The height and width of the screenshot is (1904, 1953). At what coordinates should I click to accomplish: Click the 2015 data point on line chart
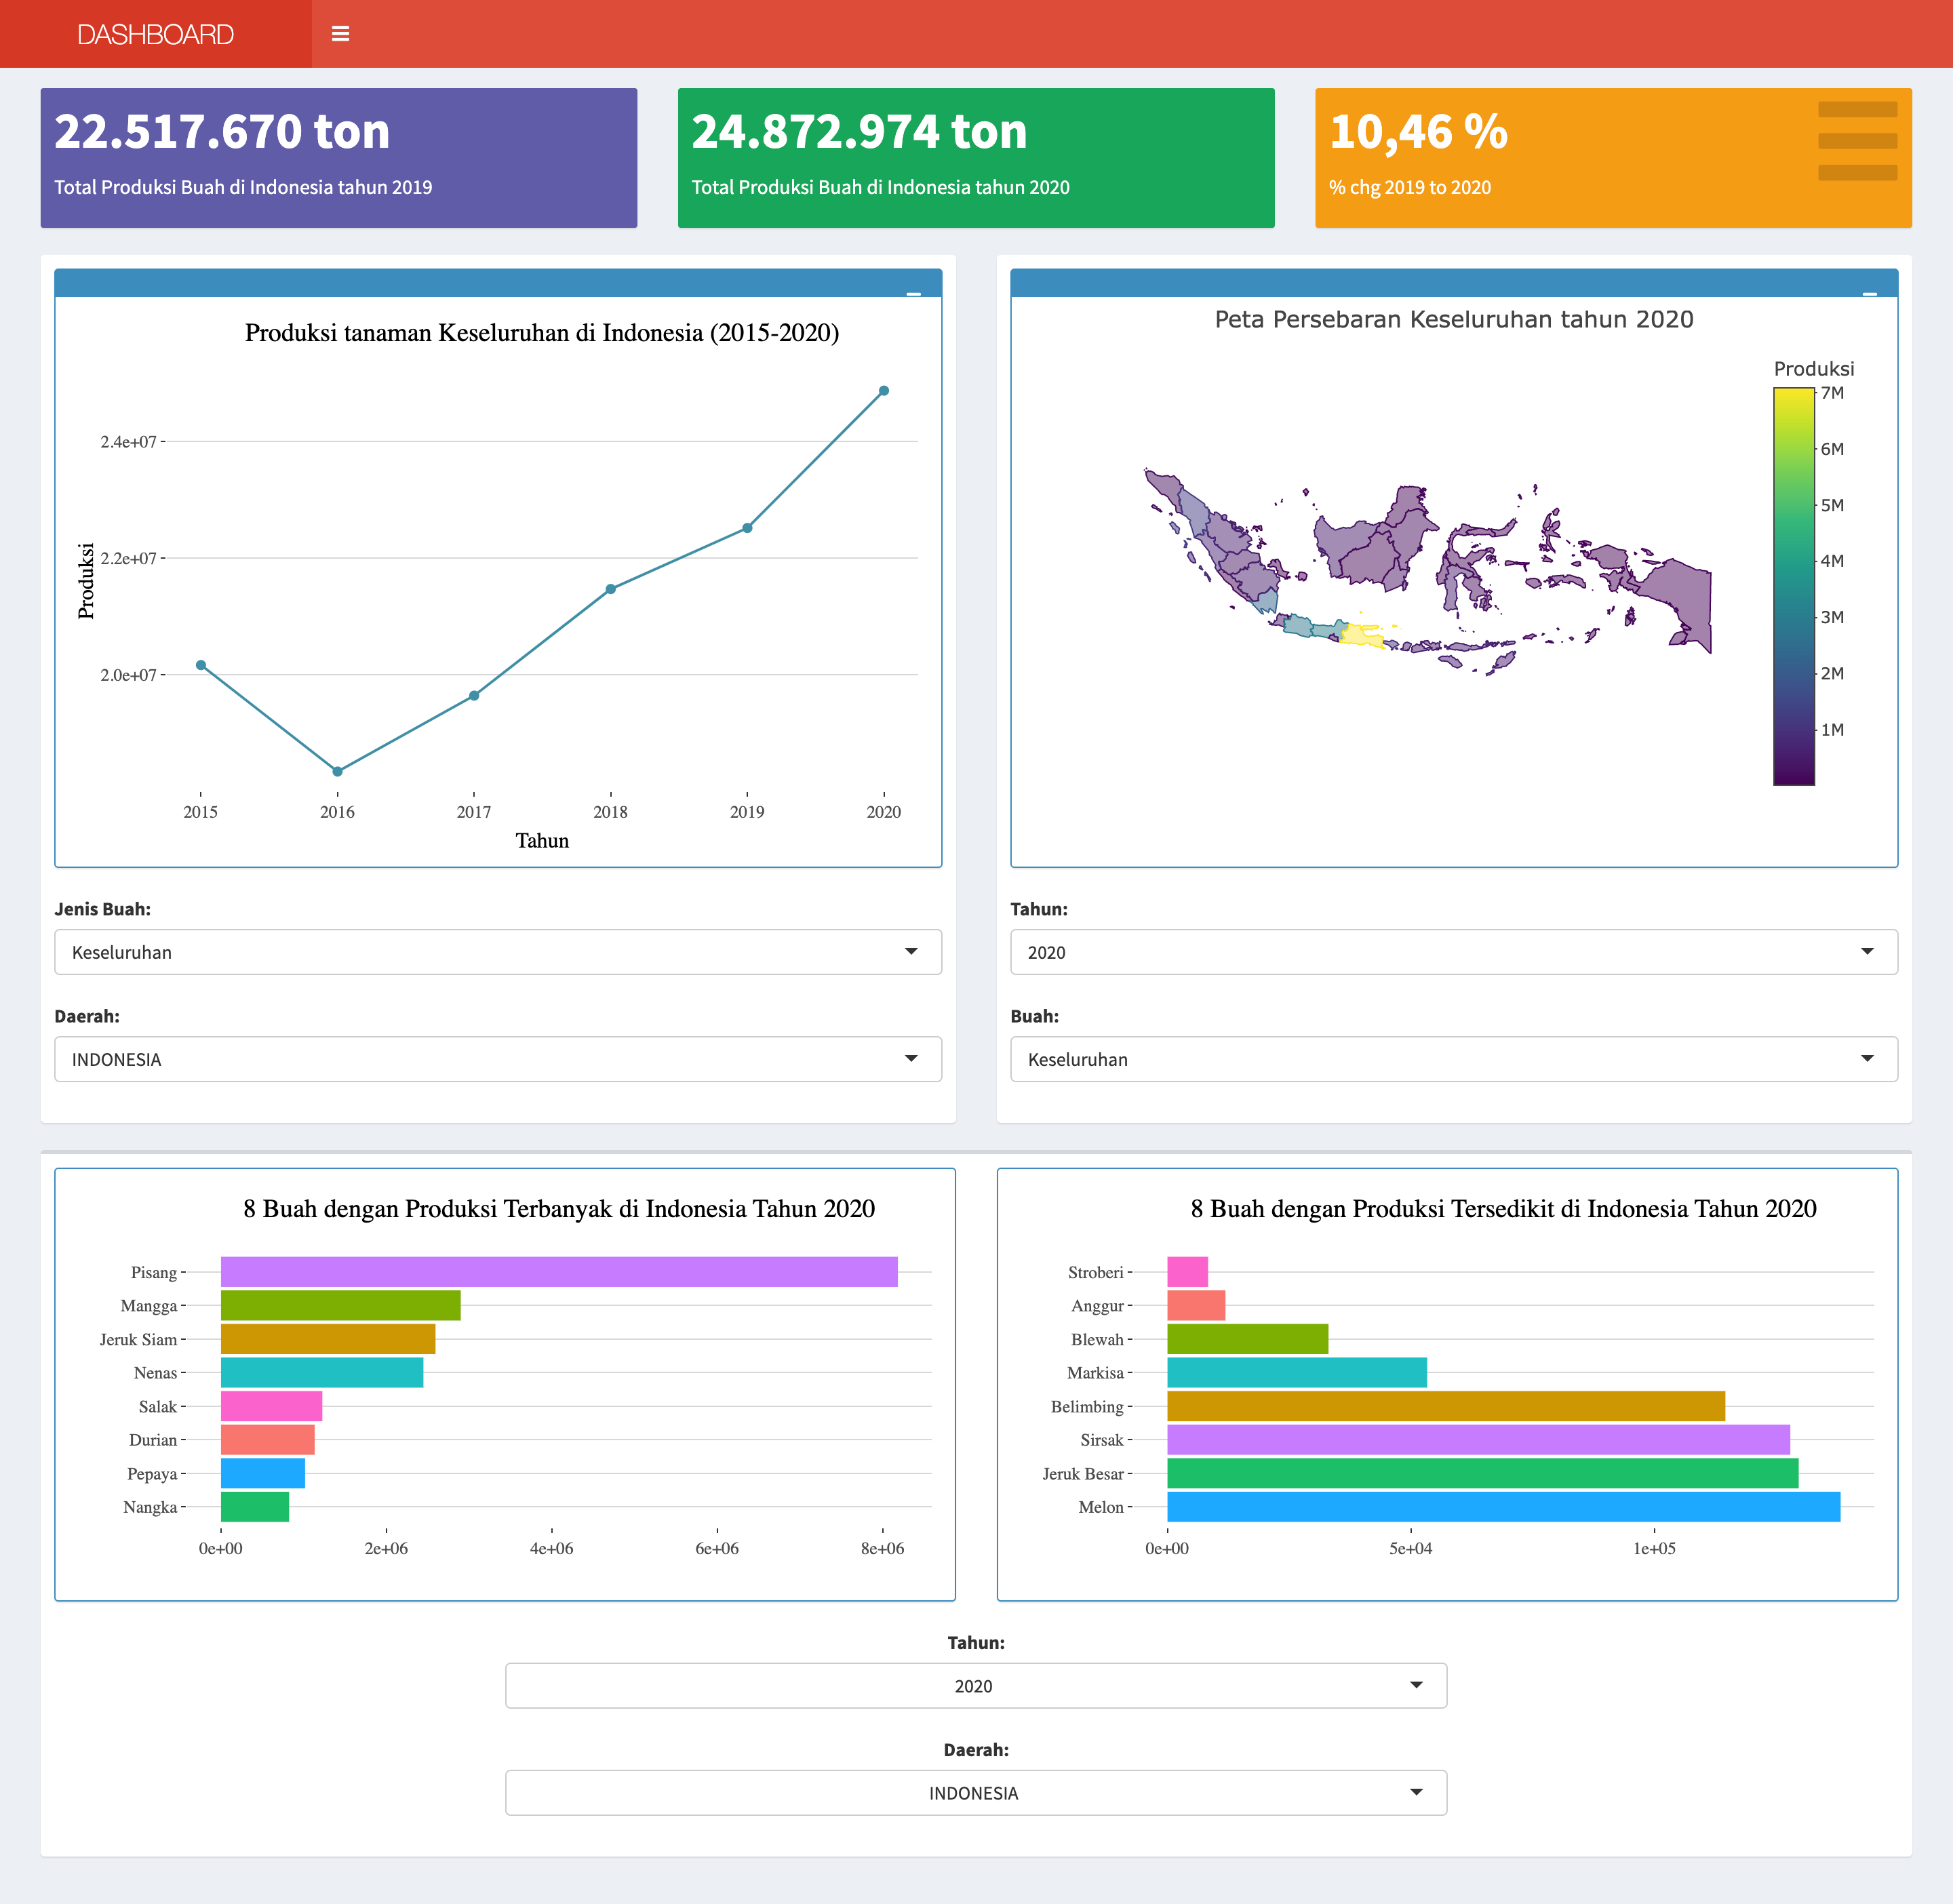click(x=201, y=665)
